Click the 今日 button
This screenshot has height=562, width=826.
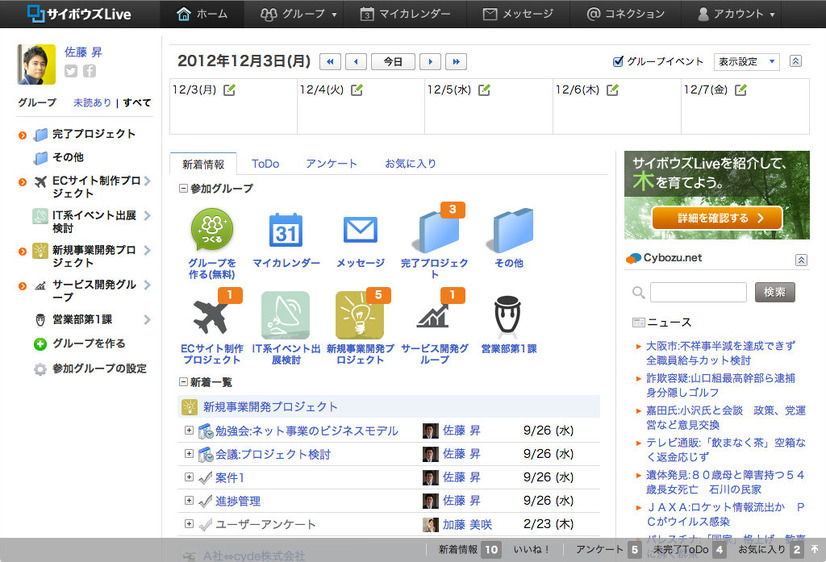pos(393,62)
